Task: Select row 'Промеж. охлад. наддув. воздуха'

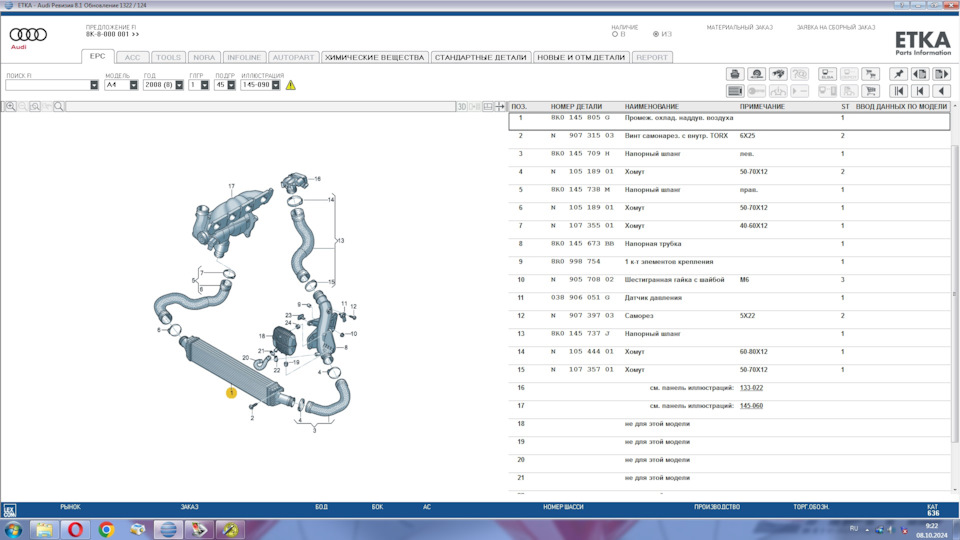Action: (x=729, y=121)
